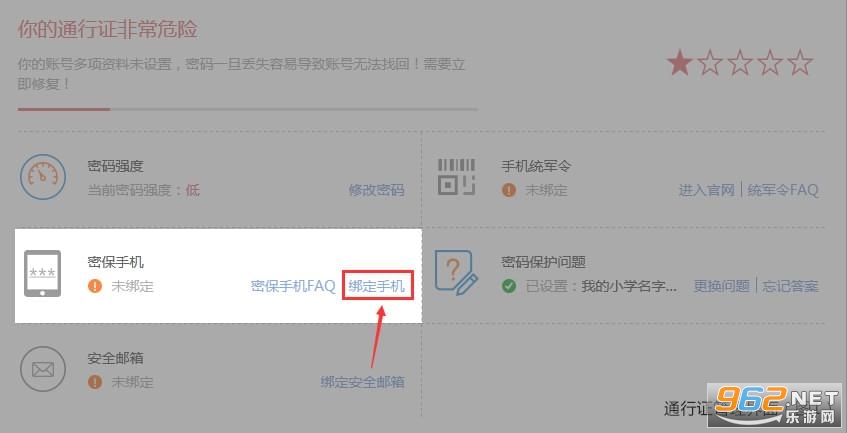Click orange warning icon under 手机统军令
The image size is (847, 433).
(x=509, y=190)
